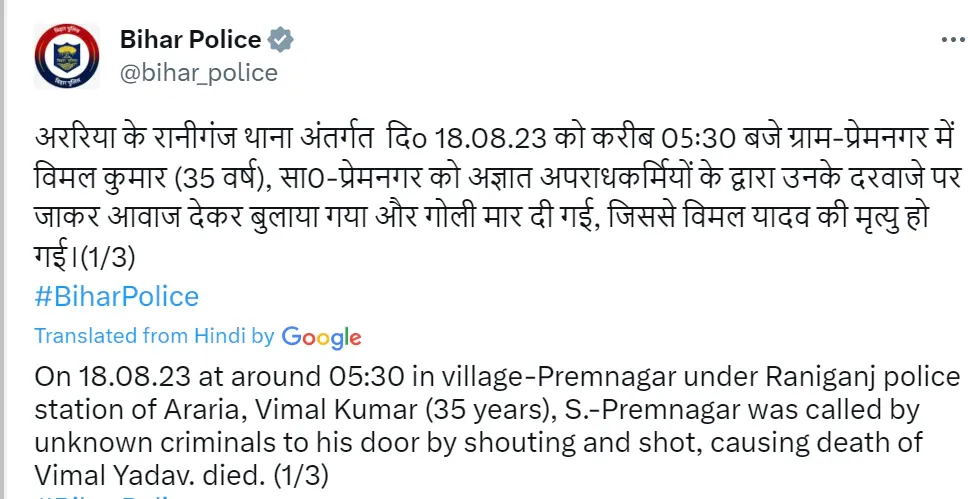Visit the @bihar_police handle

199,73
